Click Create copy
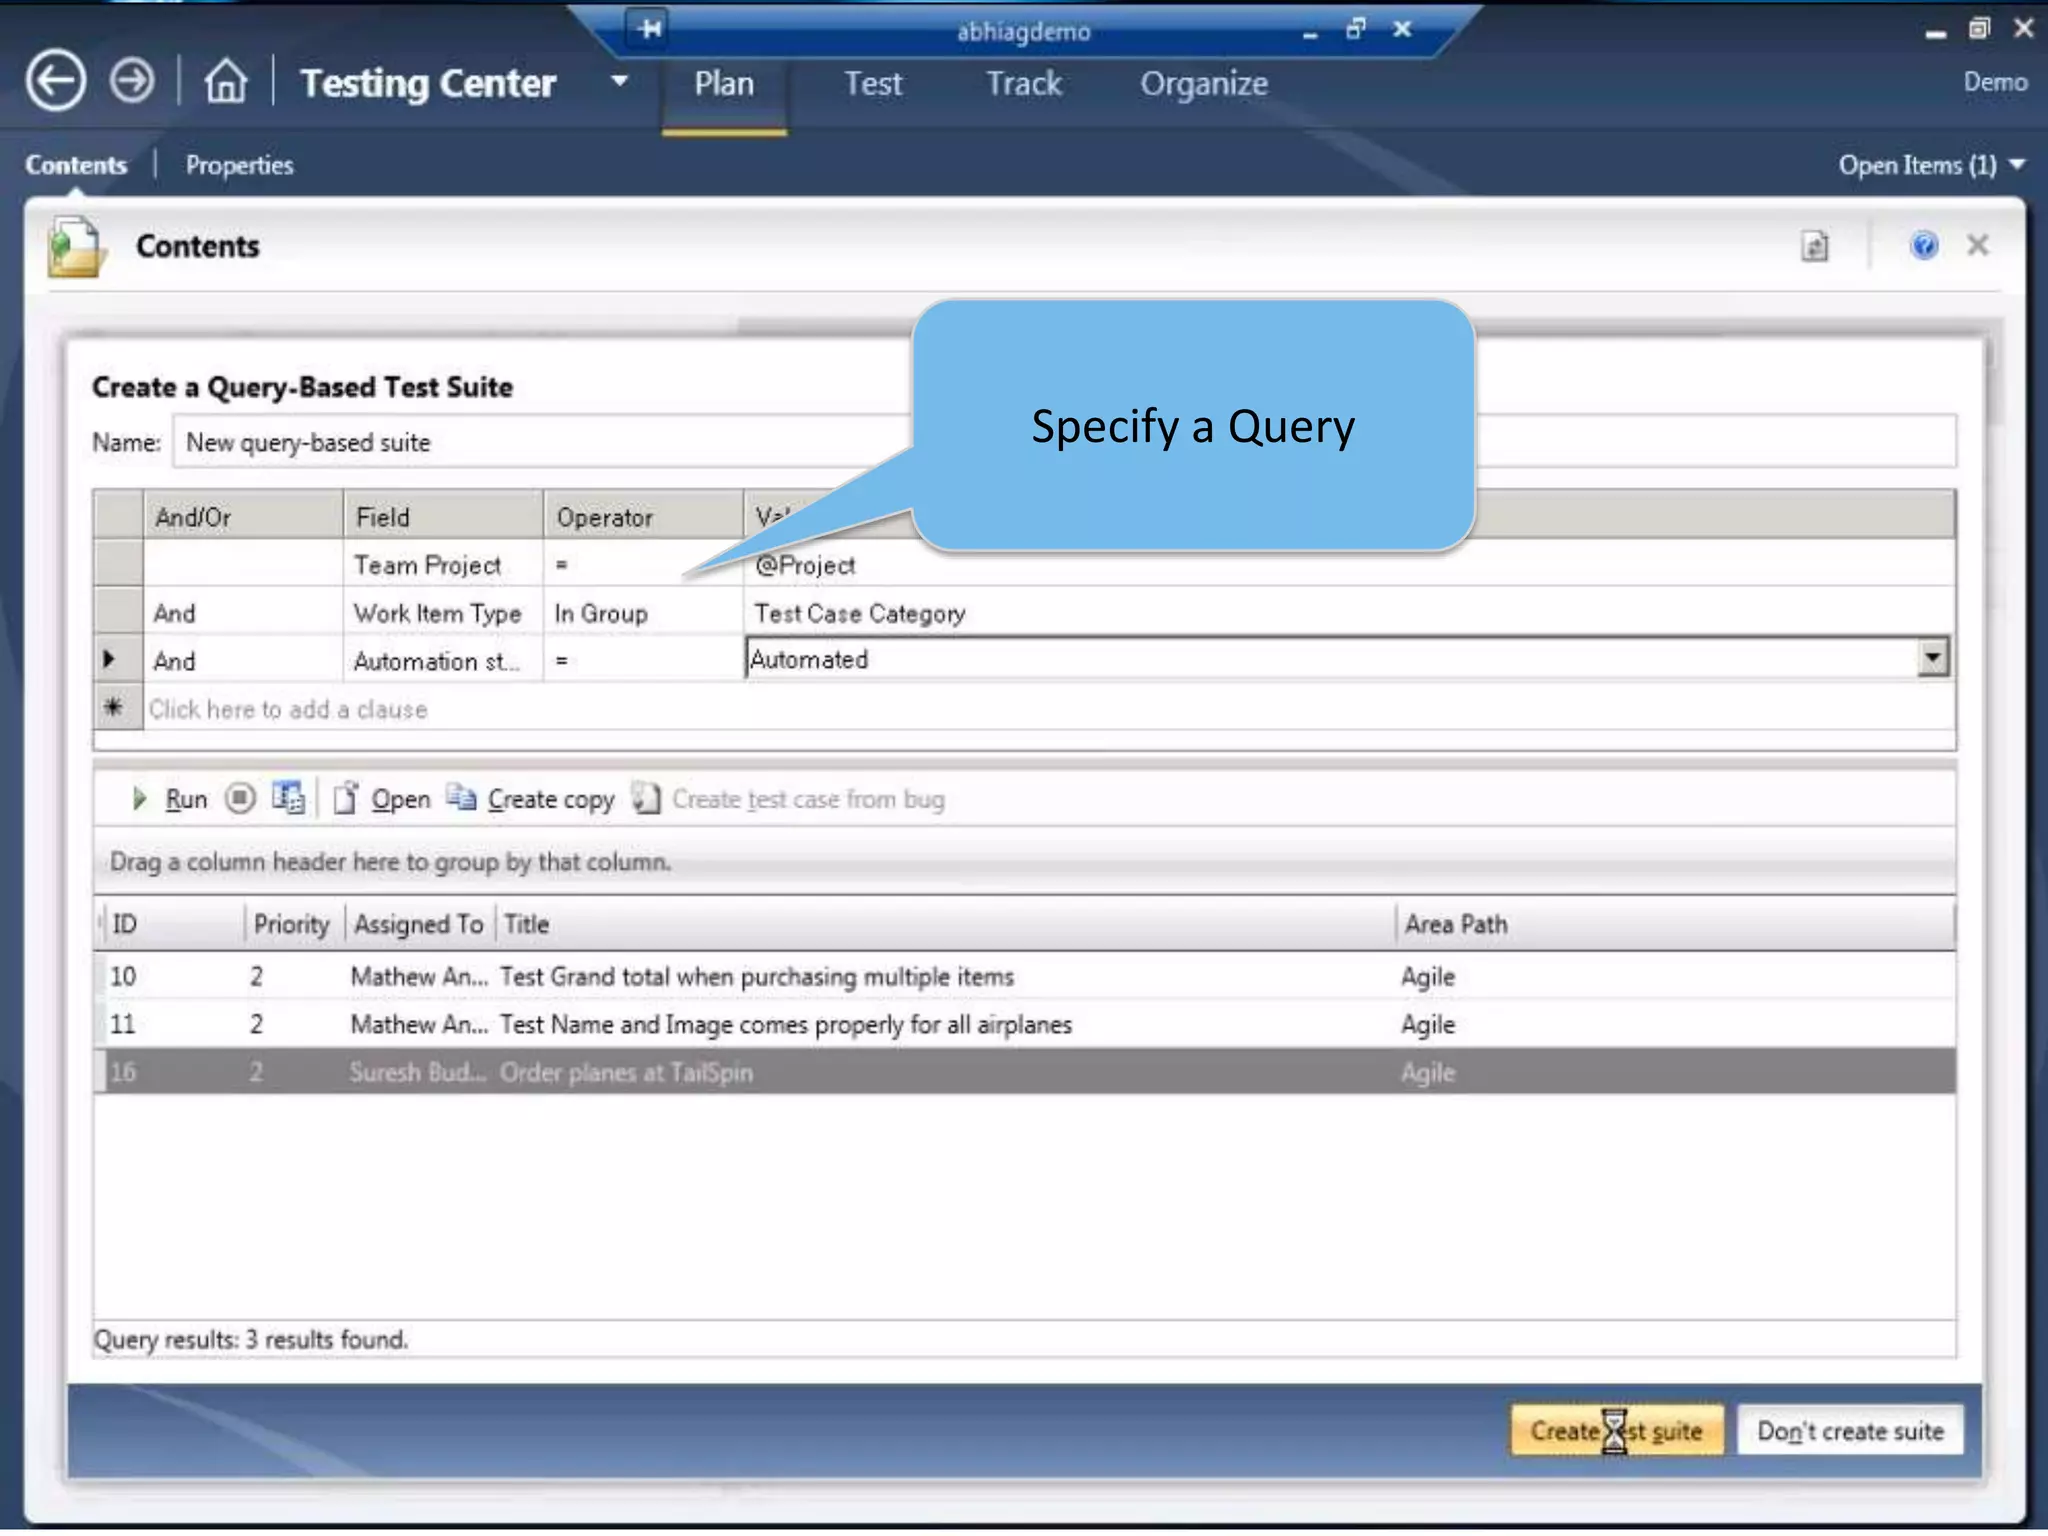Screen dimensions: 2048x1536 [x=551, y=799]
